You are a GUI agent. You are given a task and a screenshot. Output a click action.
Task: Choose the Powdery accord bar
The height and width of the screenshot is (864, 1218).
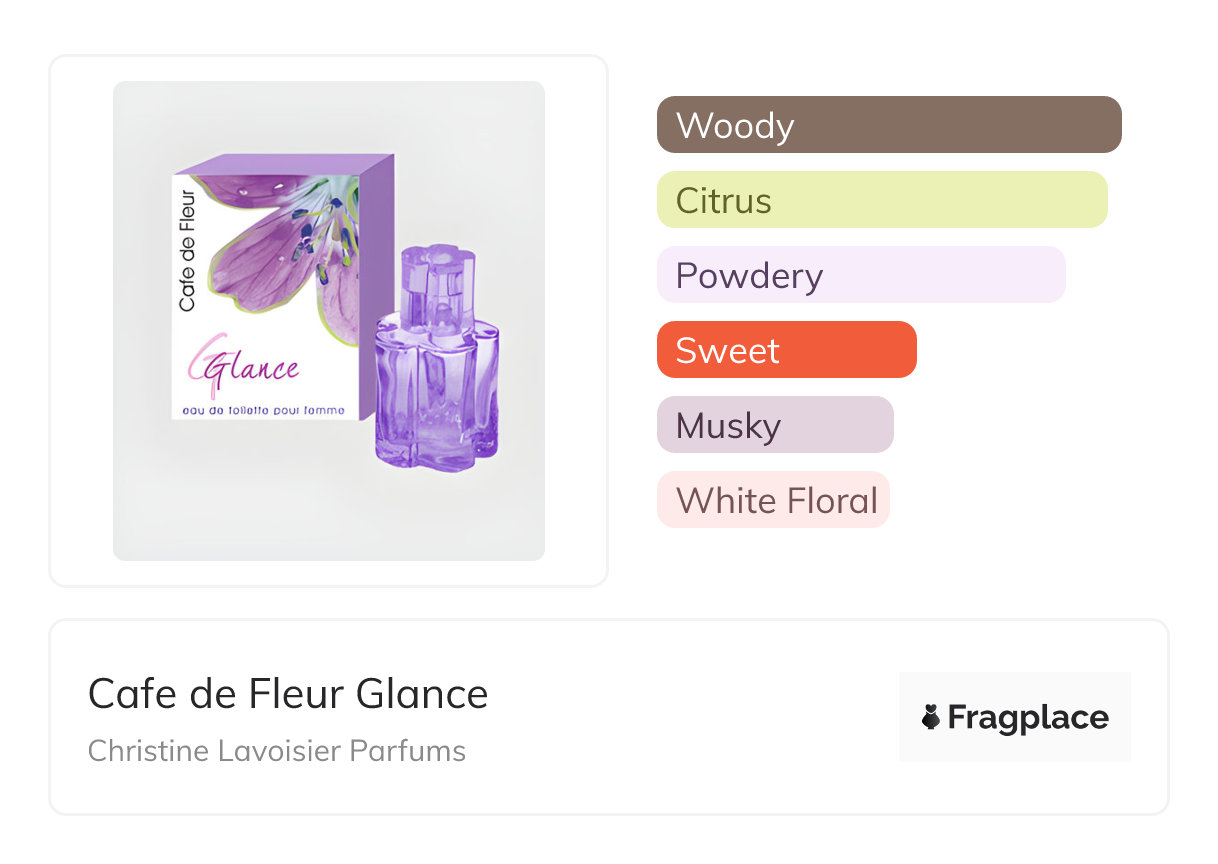click(x=861, y=275)
